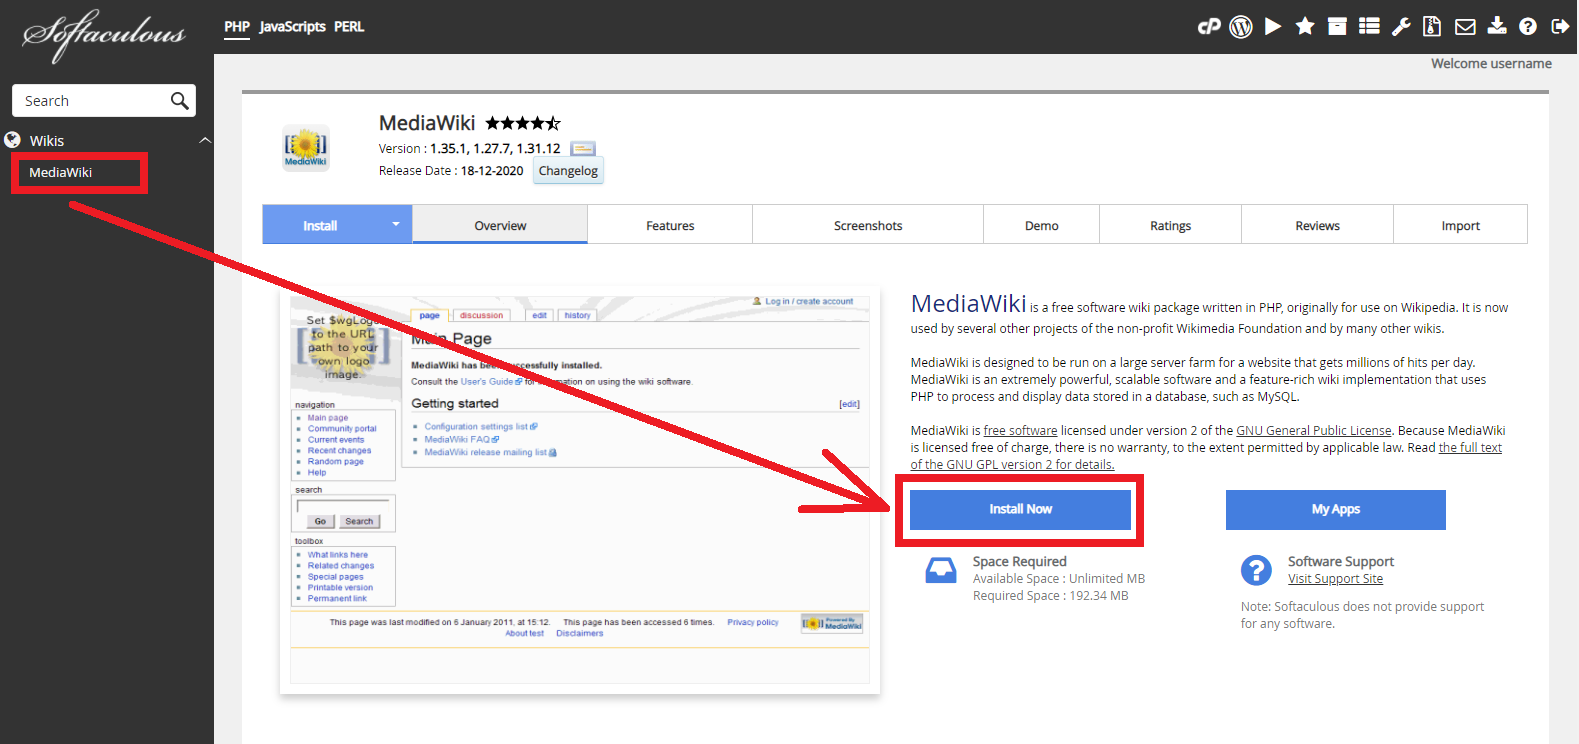Open the Ratings tab
The image size is (1579, 744).
point(1171,225)
